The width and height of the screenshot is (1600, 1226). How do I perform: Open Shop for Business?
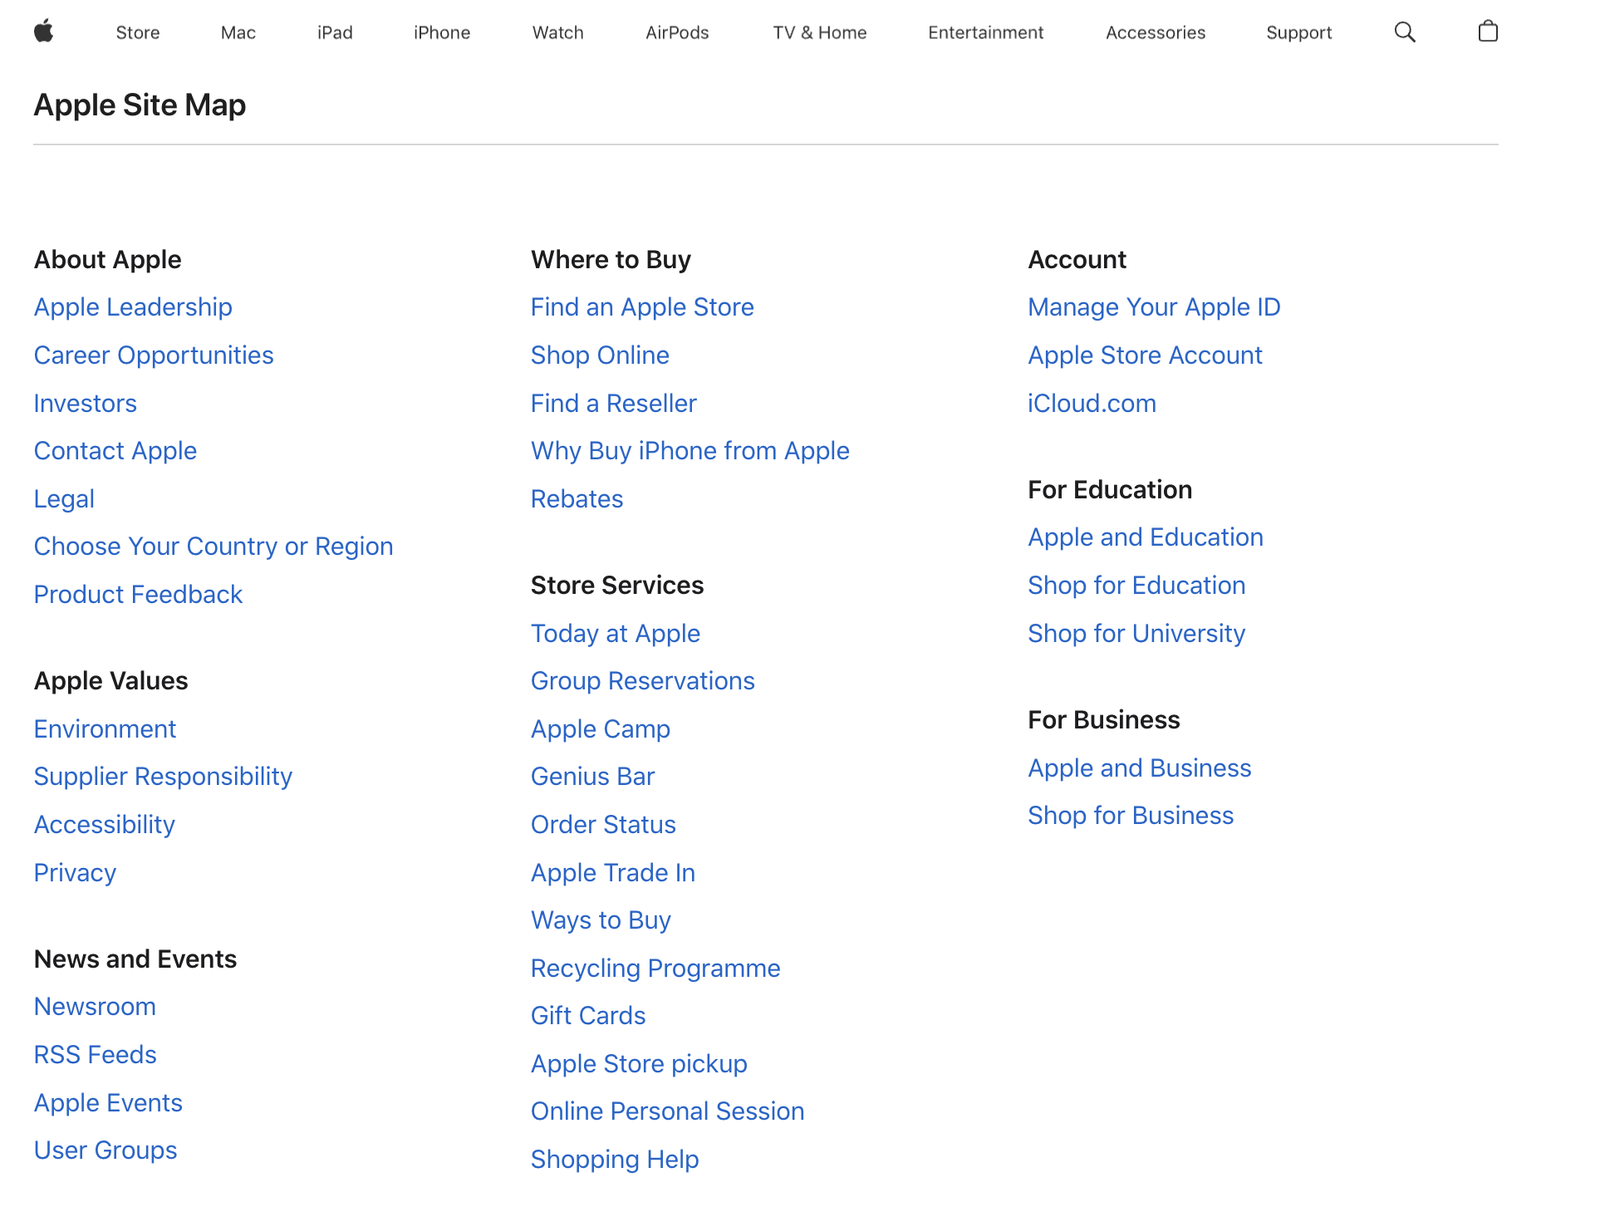tap(1131, 815)
